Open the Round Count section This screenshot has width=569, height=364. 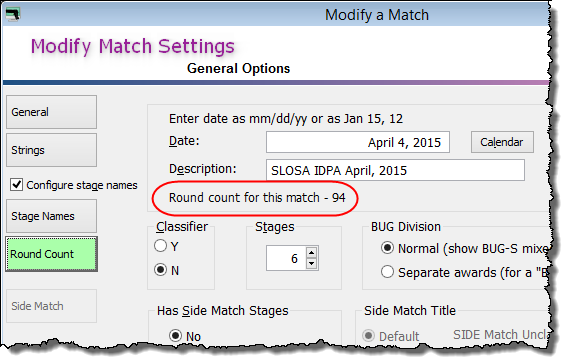tap(52, 254)
